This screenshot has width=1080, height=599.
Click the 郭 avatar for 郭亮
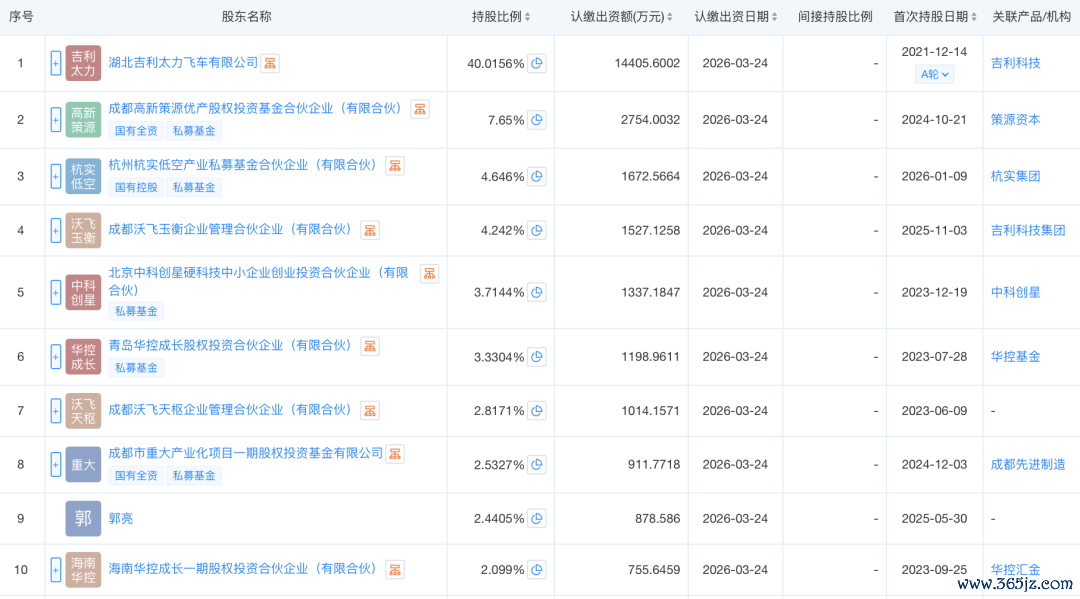[x=83, y=518]
